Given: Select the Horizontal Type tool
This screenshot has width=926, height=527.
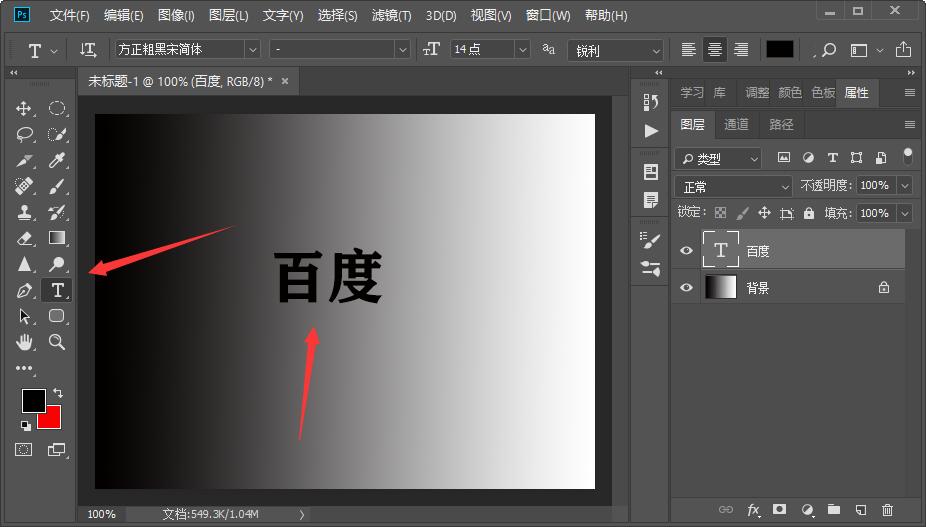Looking at the screenshot, I should [x=57, y=290].
